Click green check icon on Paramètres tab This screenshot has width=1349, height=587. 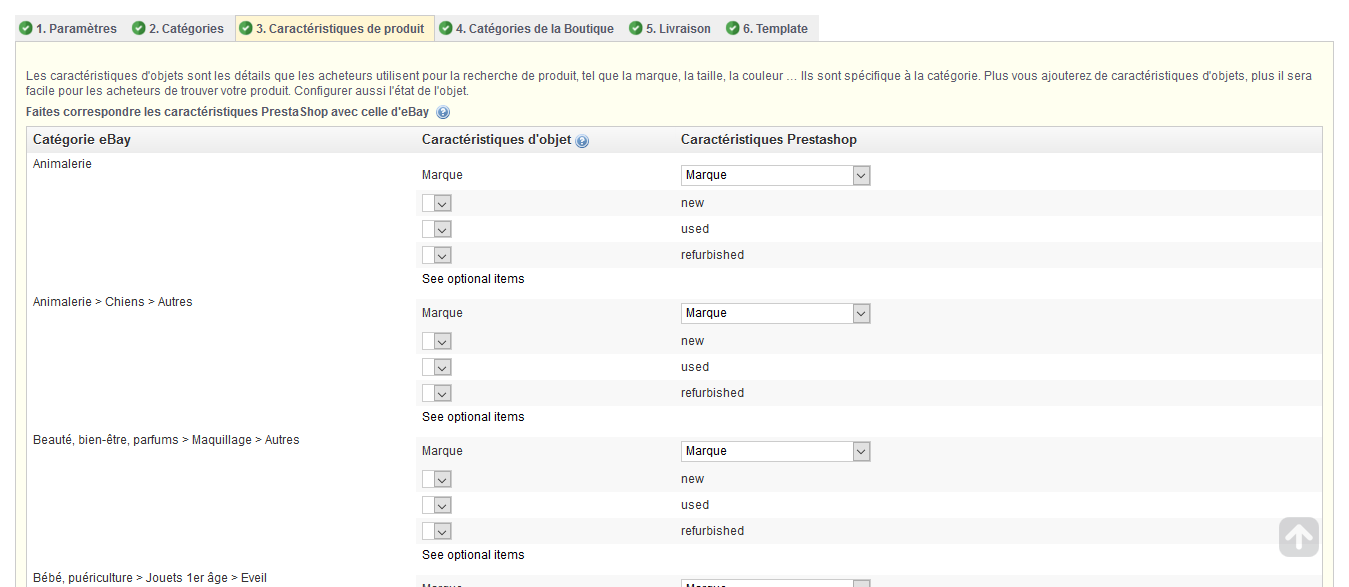(26, 29)
